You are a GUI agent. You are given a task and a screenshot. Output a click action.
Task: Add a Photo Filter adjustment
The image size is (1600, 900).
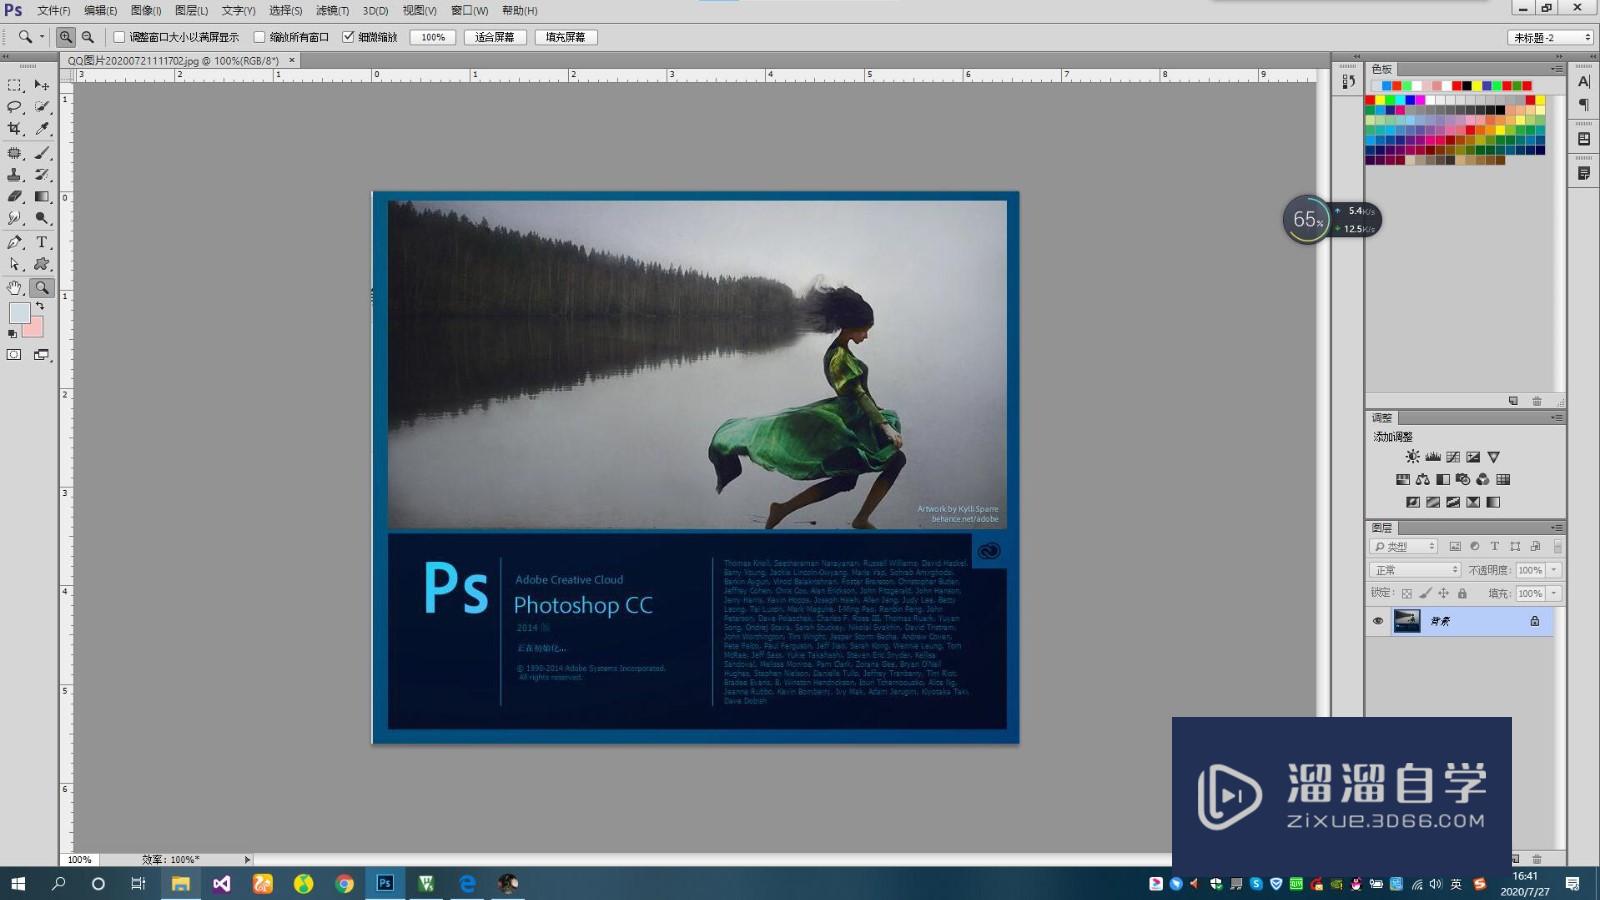[x=1463, y=480]
